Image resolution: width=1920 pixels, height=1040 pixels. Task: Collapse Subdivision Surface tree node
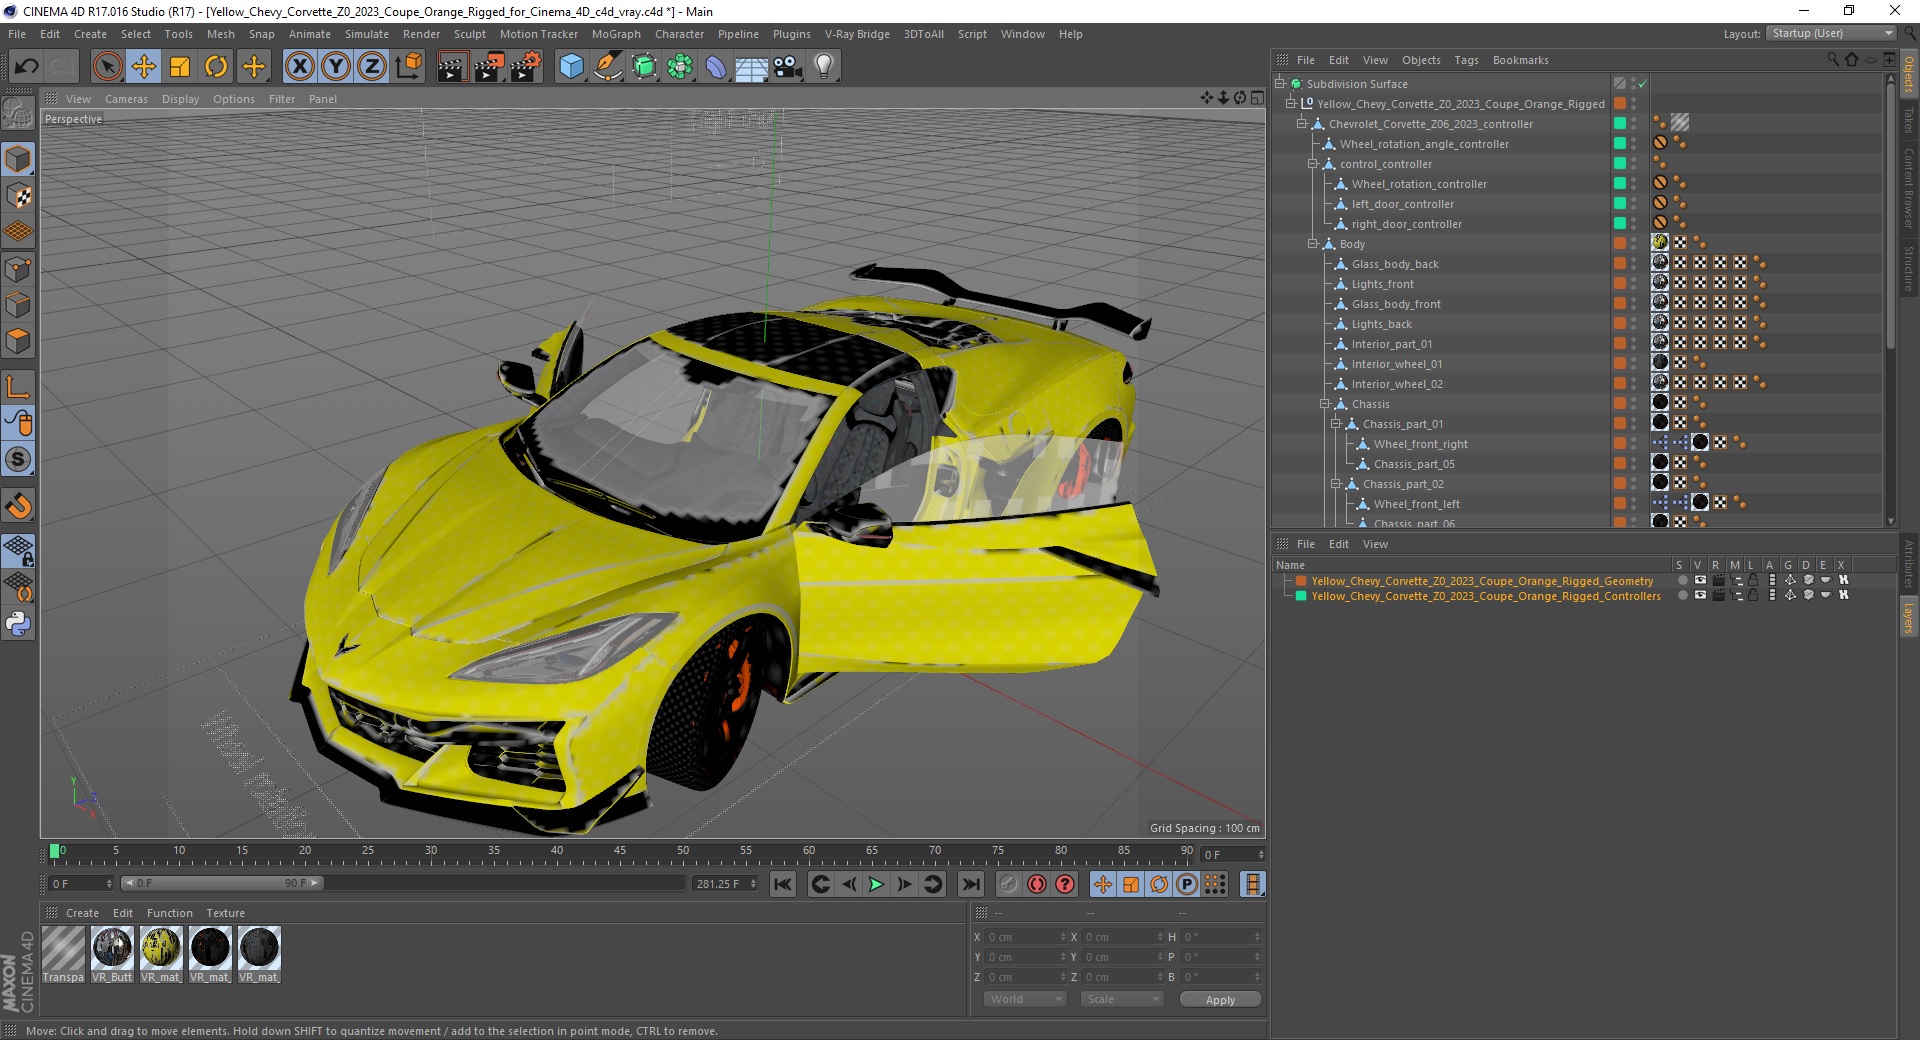(1279, 84)
